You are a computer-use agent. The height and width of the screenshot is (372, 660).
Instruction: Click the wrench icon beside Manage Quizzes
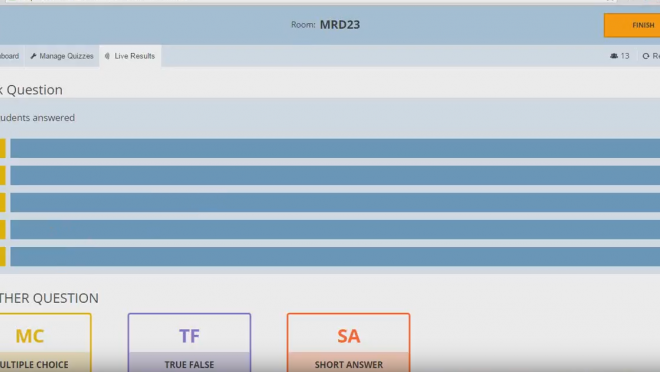click(33, 56)
